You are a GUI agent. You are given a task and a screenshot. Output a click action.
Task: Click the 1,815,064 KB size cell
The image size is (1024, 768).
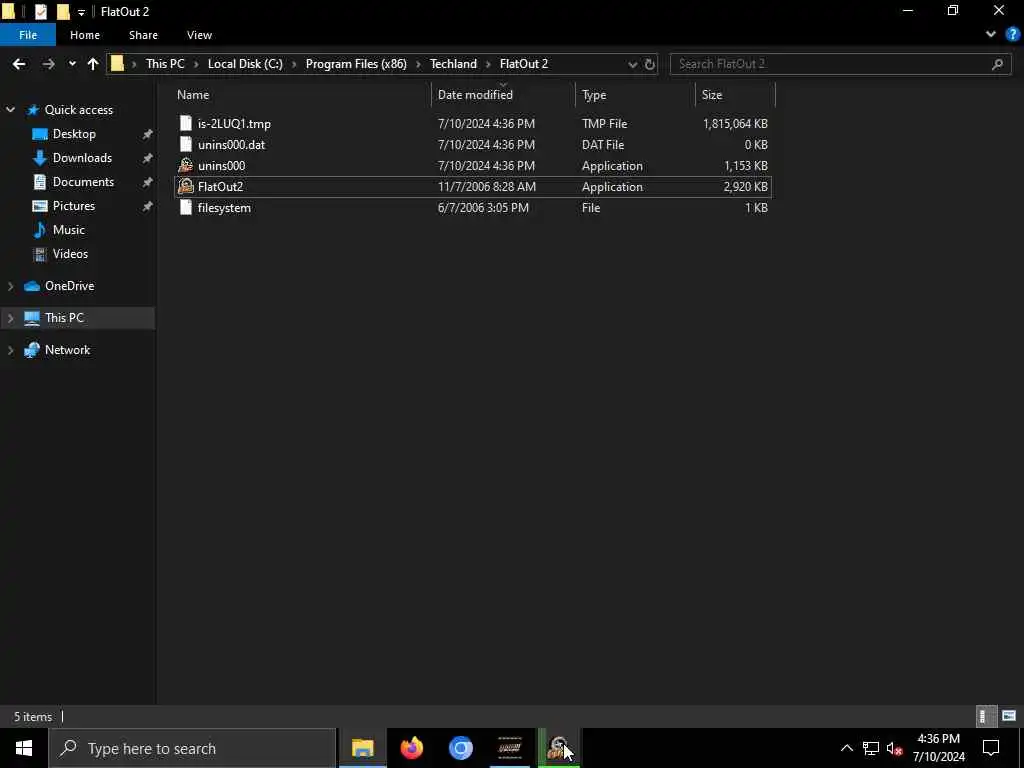tap(735, 123)
